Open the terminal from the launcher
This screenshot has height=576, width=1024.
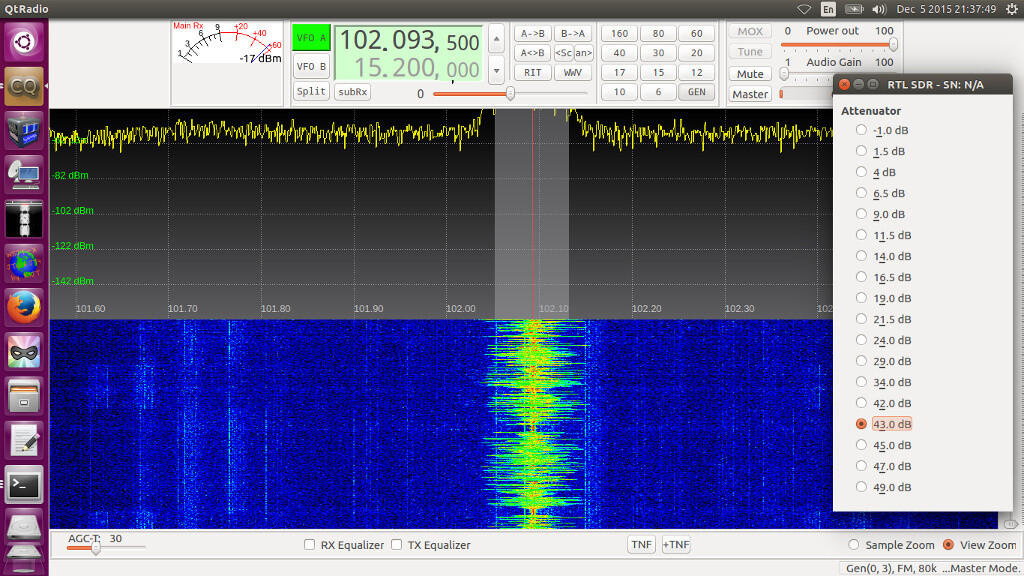tap(24, 484)
